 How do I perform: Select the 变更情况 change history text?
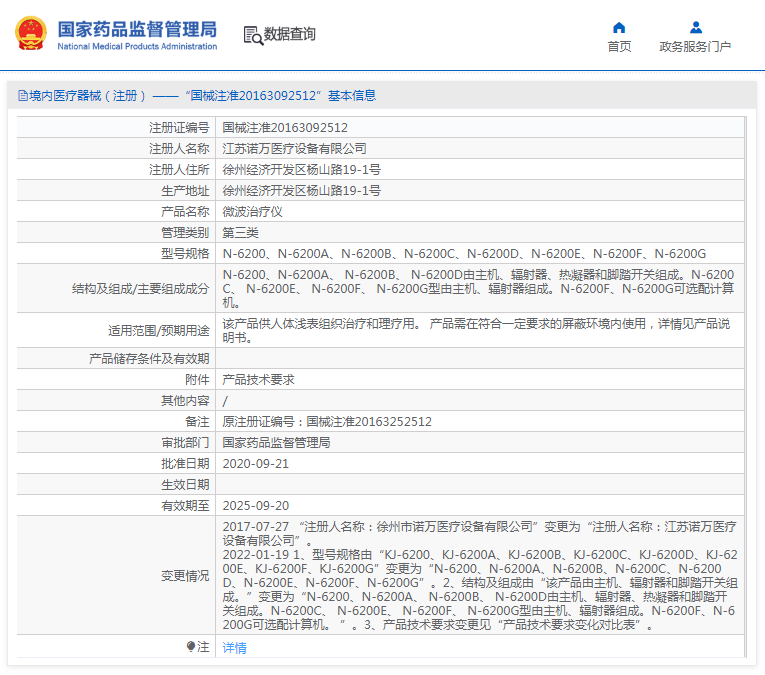tap(480, 576)
